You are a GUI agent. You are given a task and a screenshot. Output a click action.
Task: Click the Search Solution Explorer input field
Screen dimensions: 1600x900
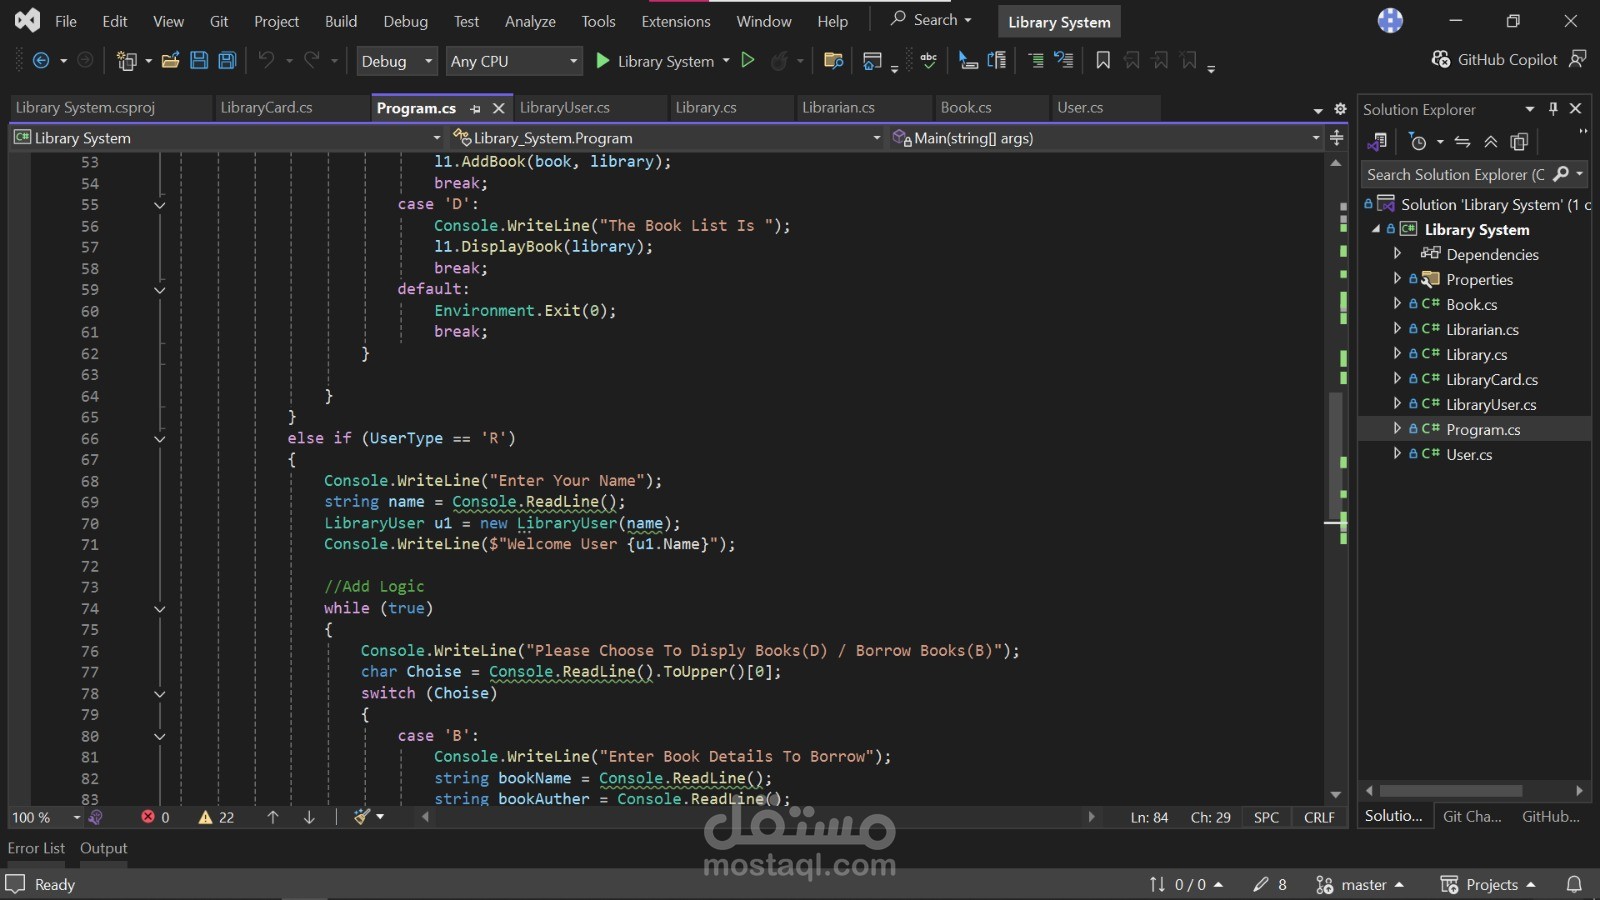click(1455, 174)
